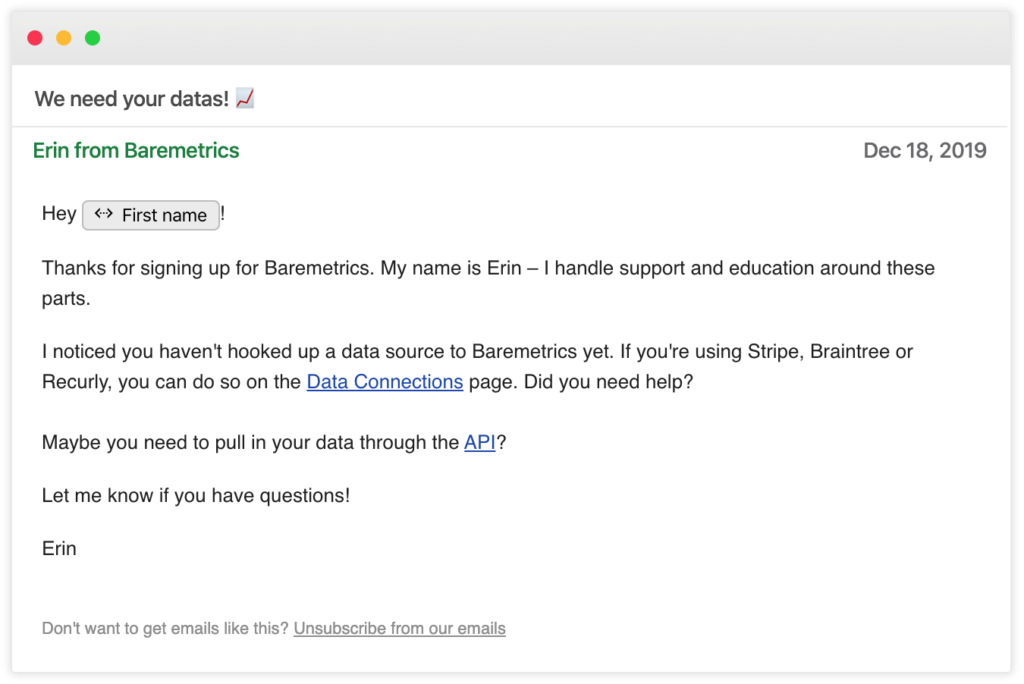1024x684 pixels.
Task: Click the Hey greeting word
Action: 59,214
